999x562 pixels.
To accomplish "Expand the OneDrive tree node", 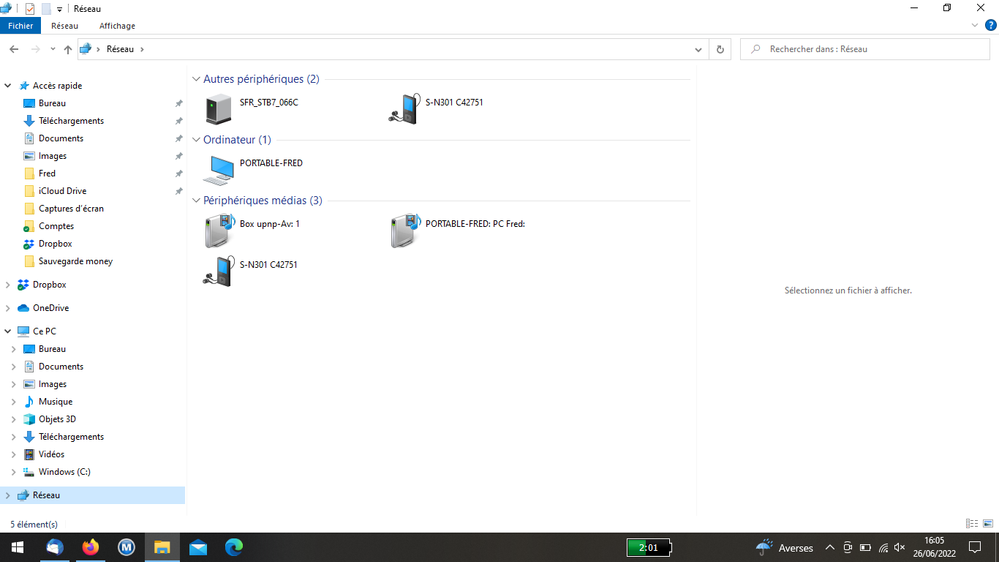I will click(x=8, y=308).
